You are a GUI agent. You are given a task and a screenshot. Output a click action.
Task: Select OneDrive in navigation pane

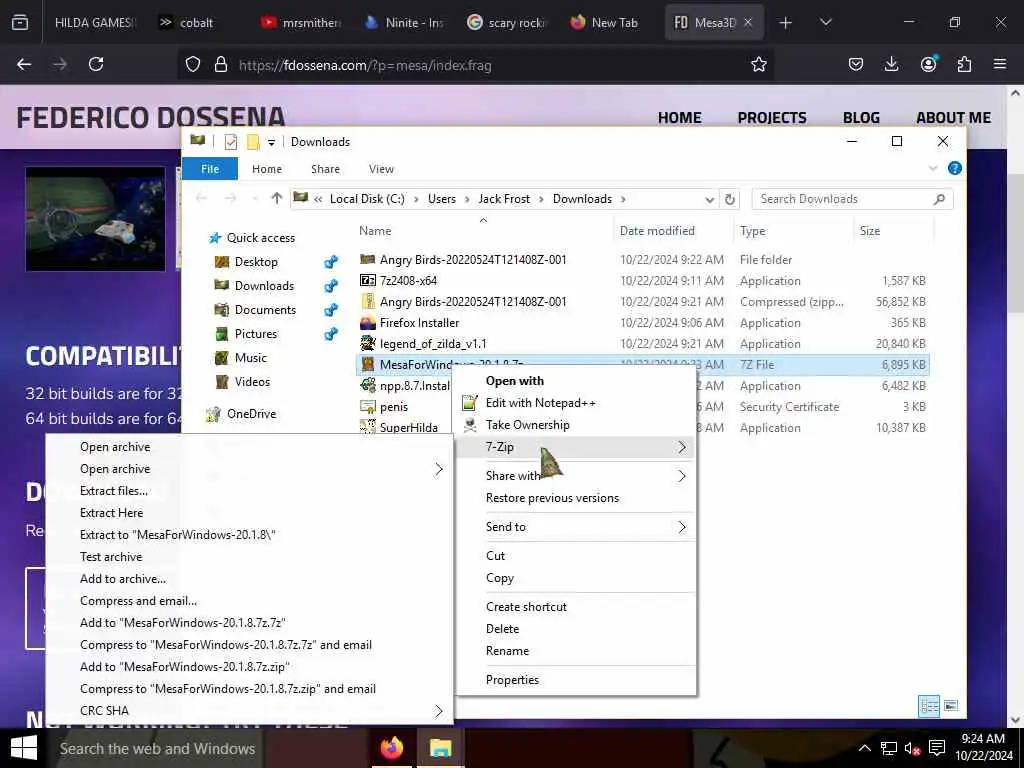pos(251,413)
